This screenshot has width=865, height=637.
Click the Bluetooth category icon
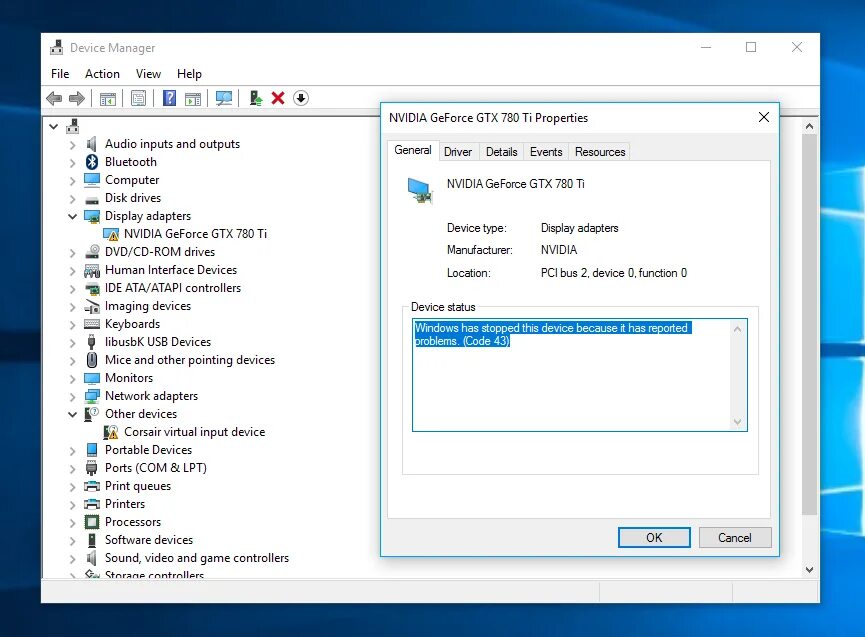[92, 162]
